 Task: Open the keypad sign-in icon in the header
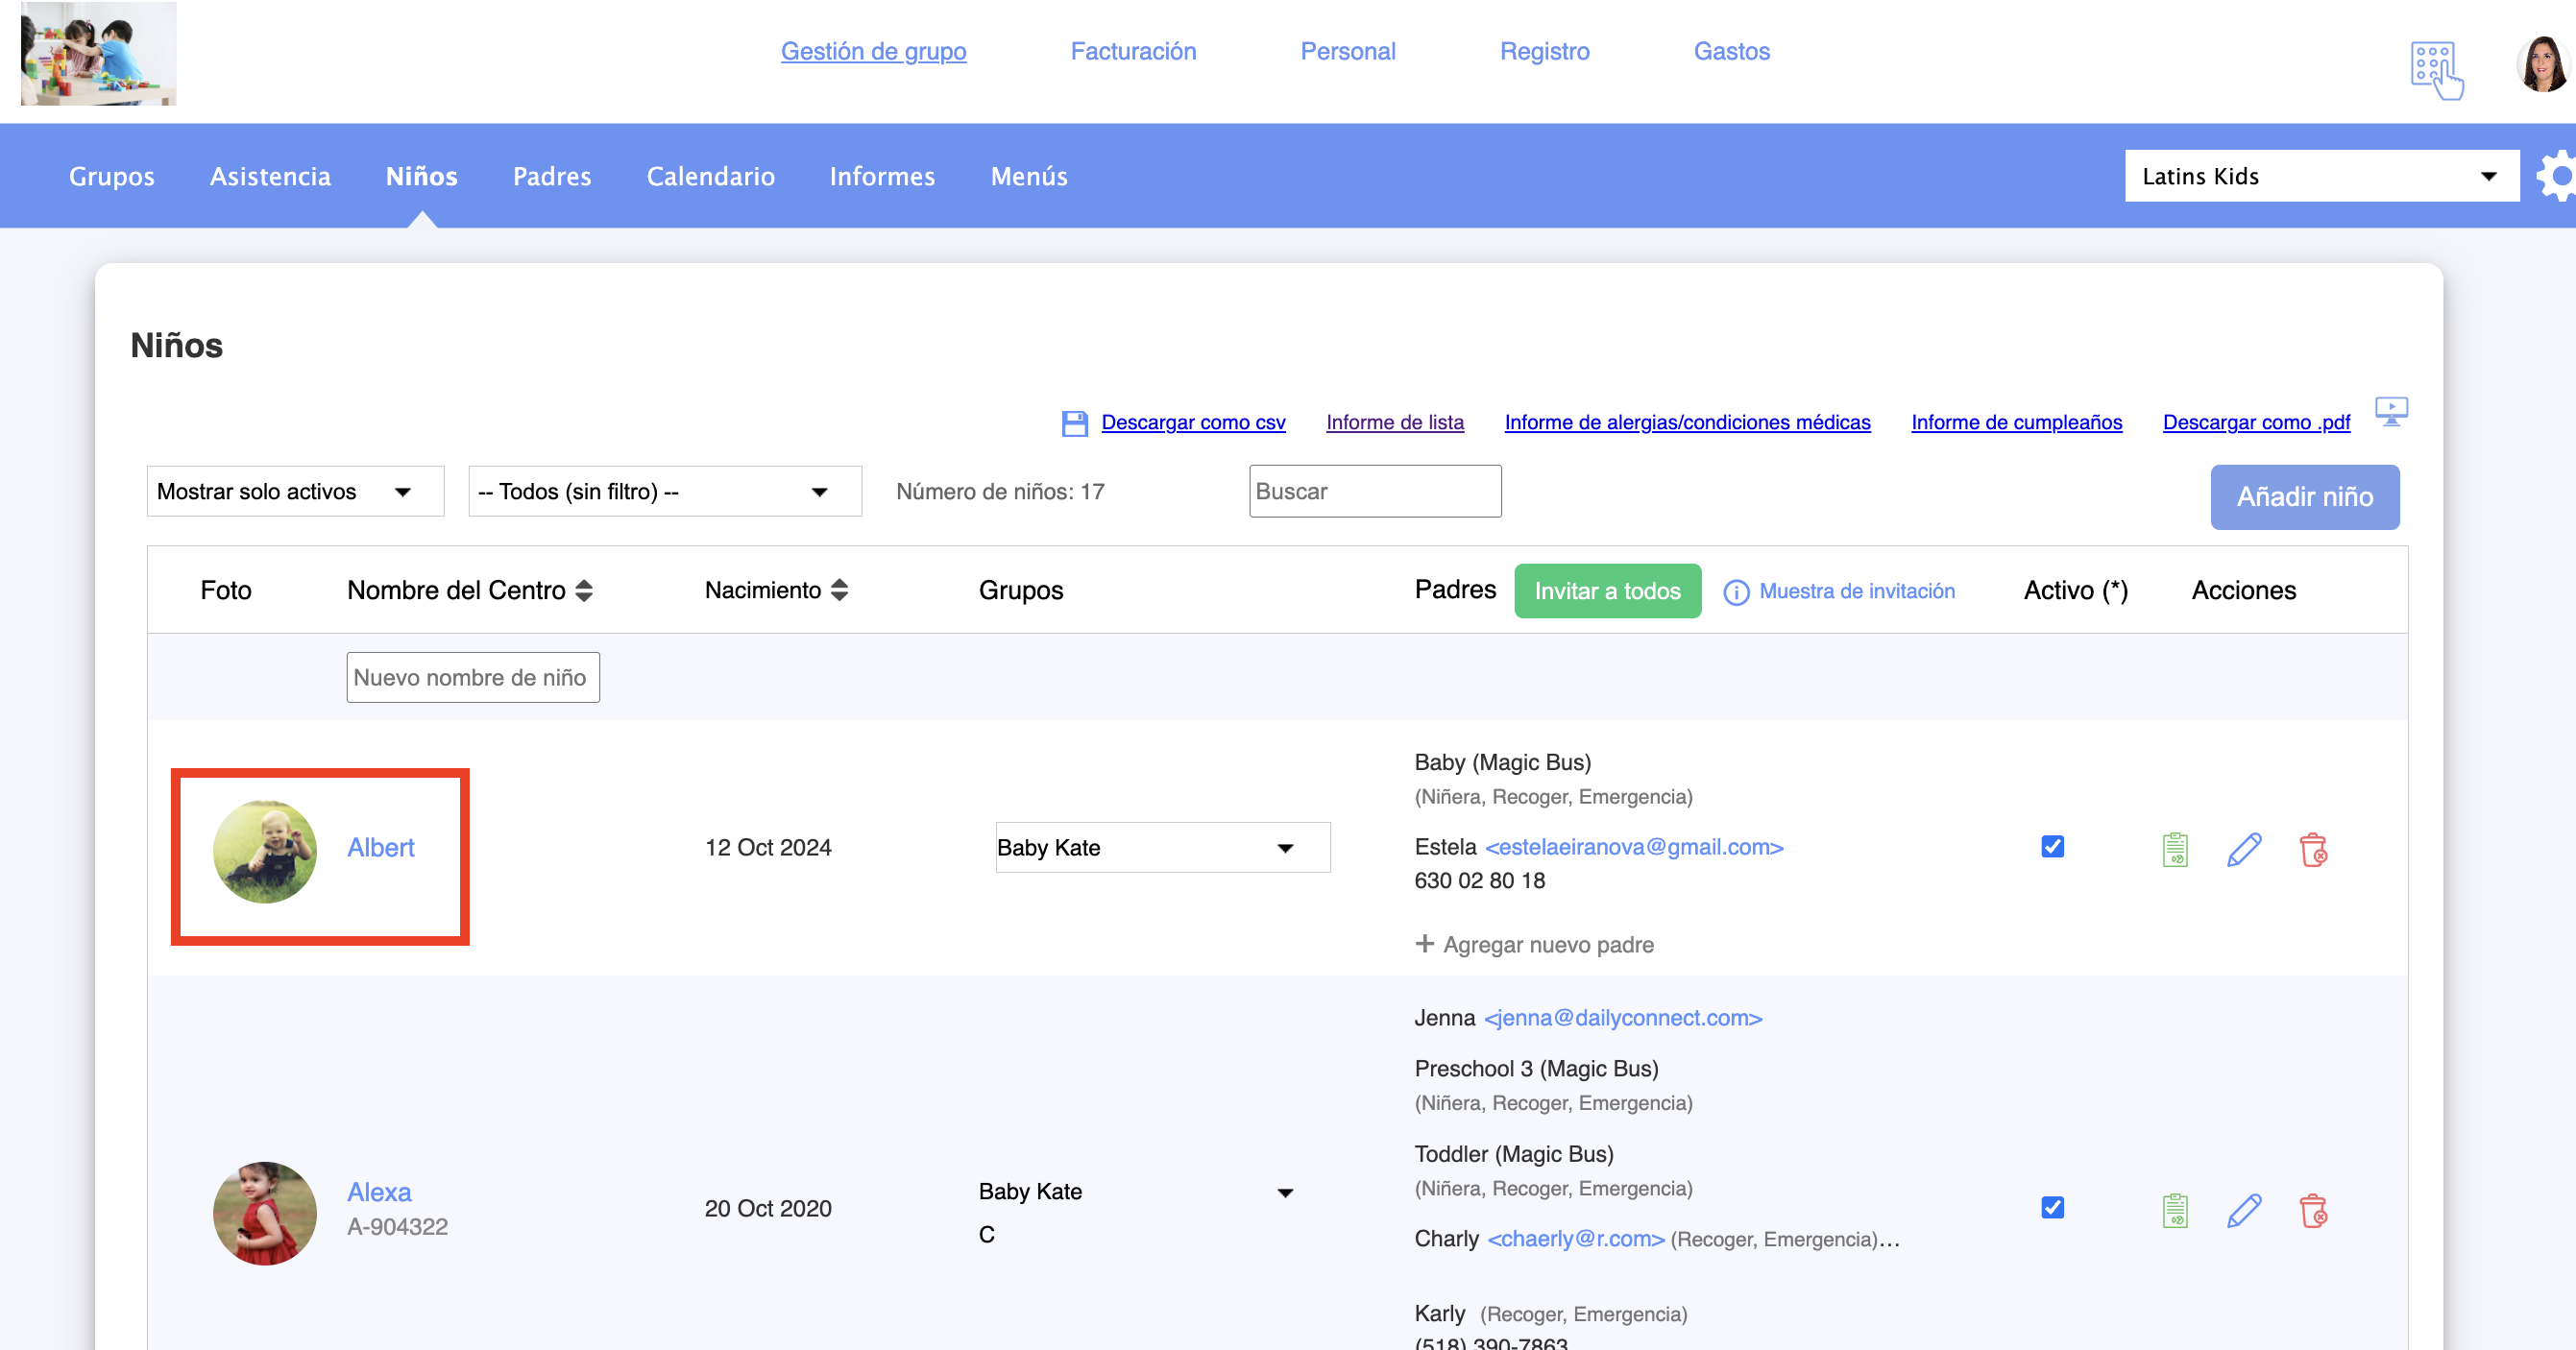coord(2435,69)
